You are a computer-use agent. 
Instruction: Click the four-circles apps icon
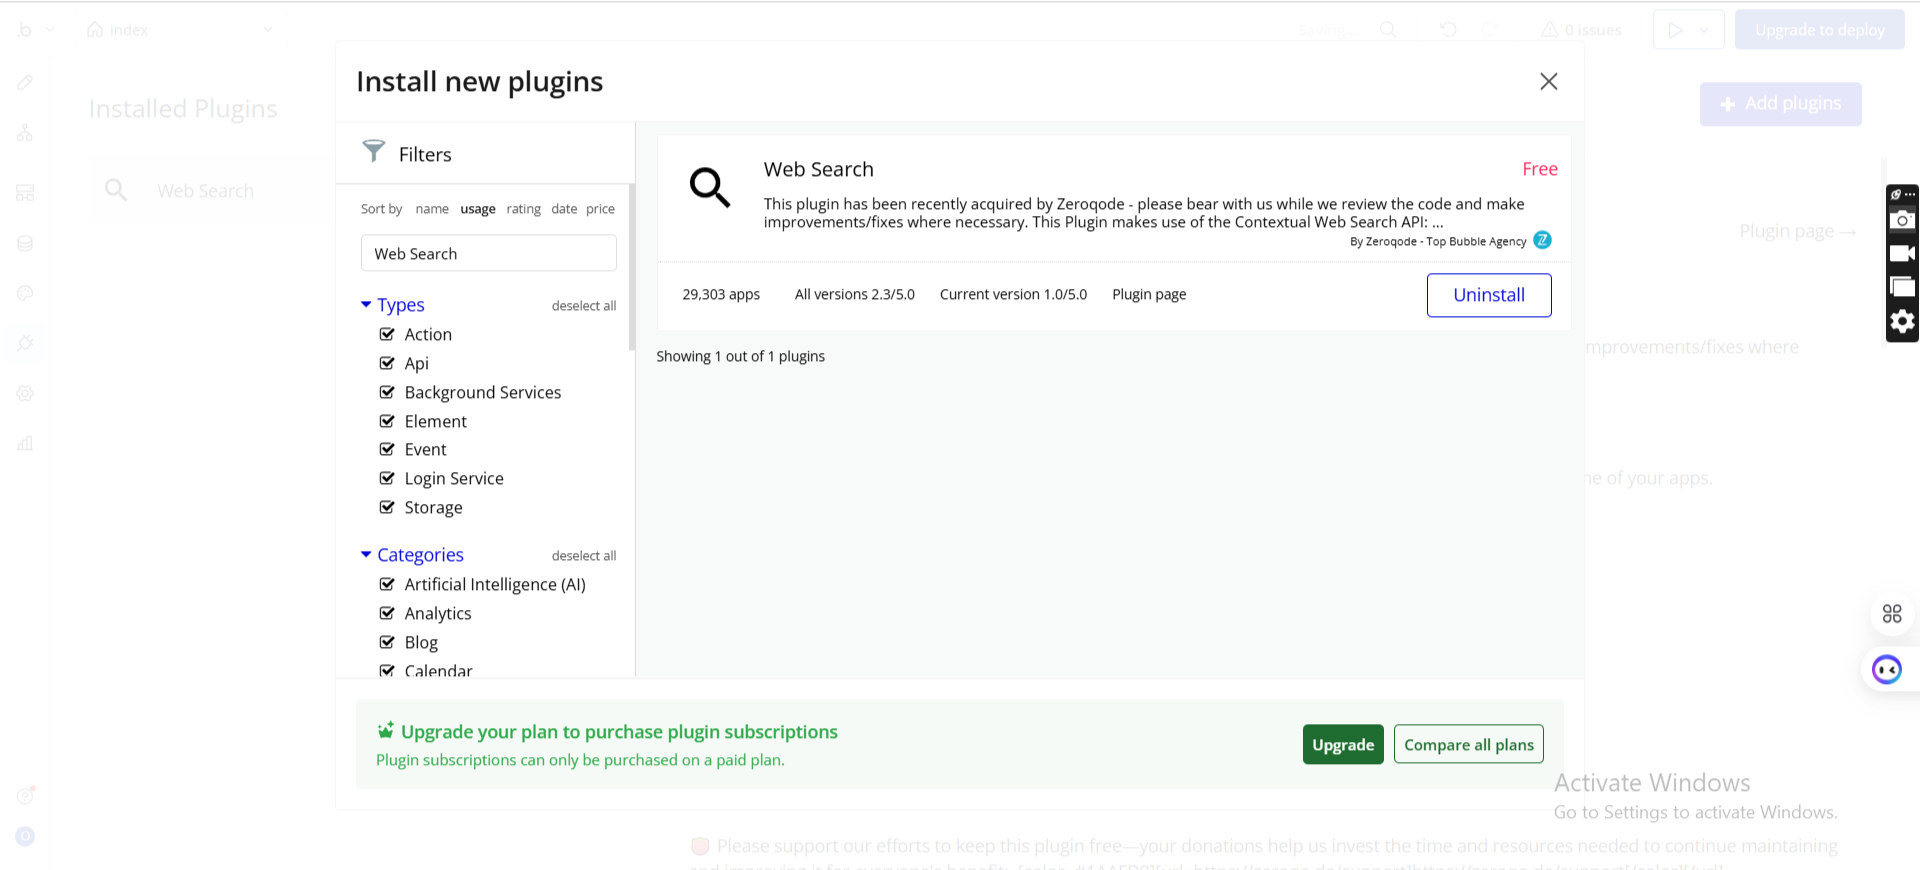(x=1891, y=614)
